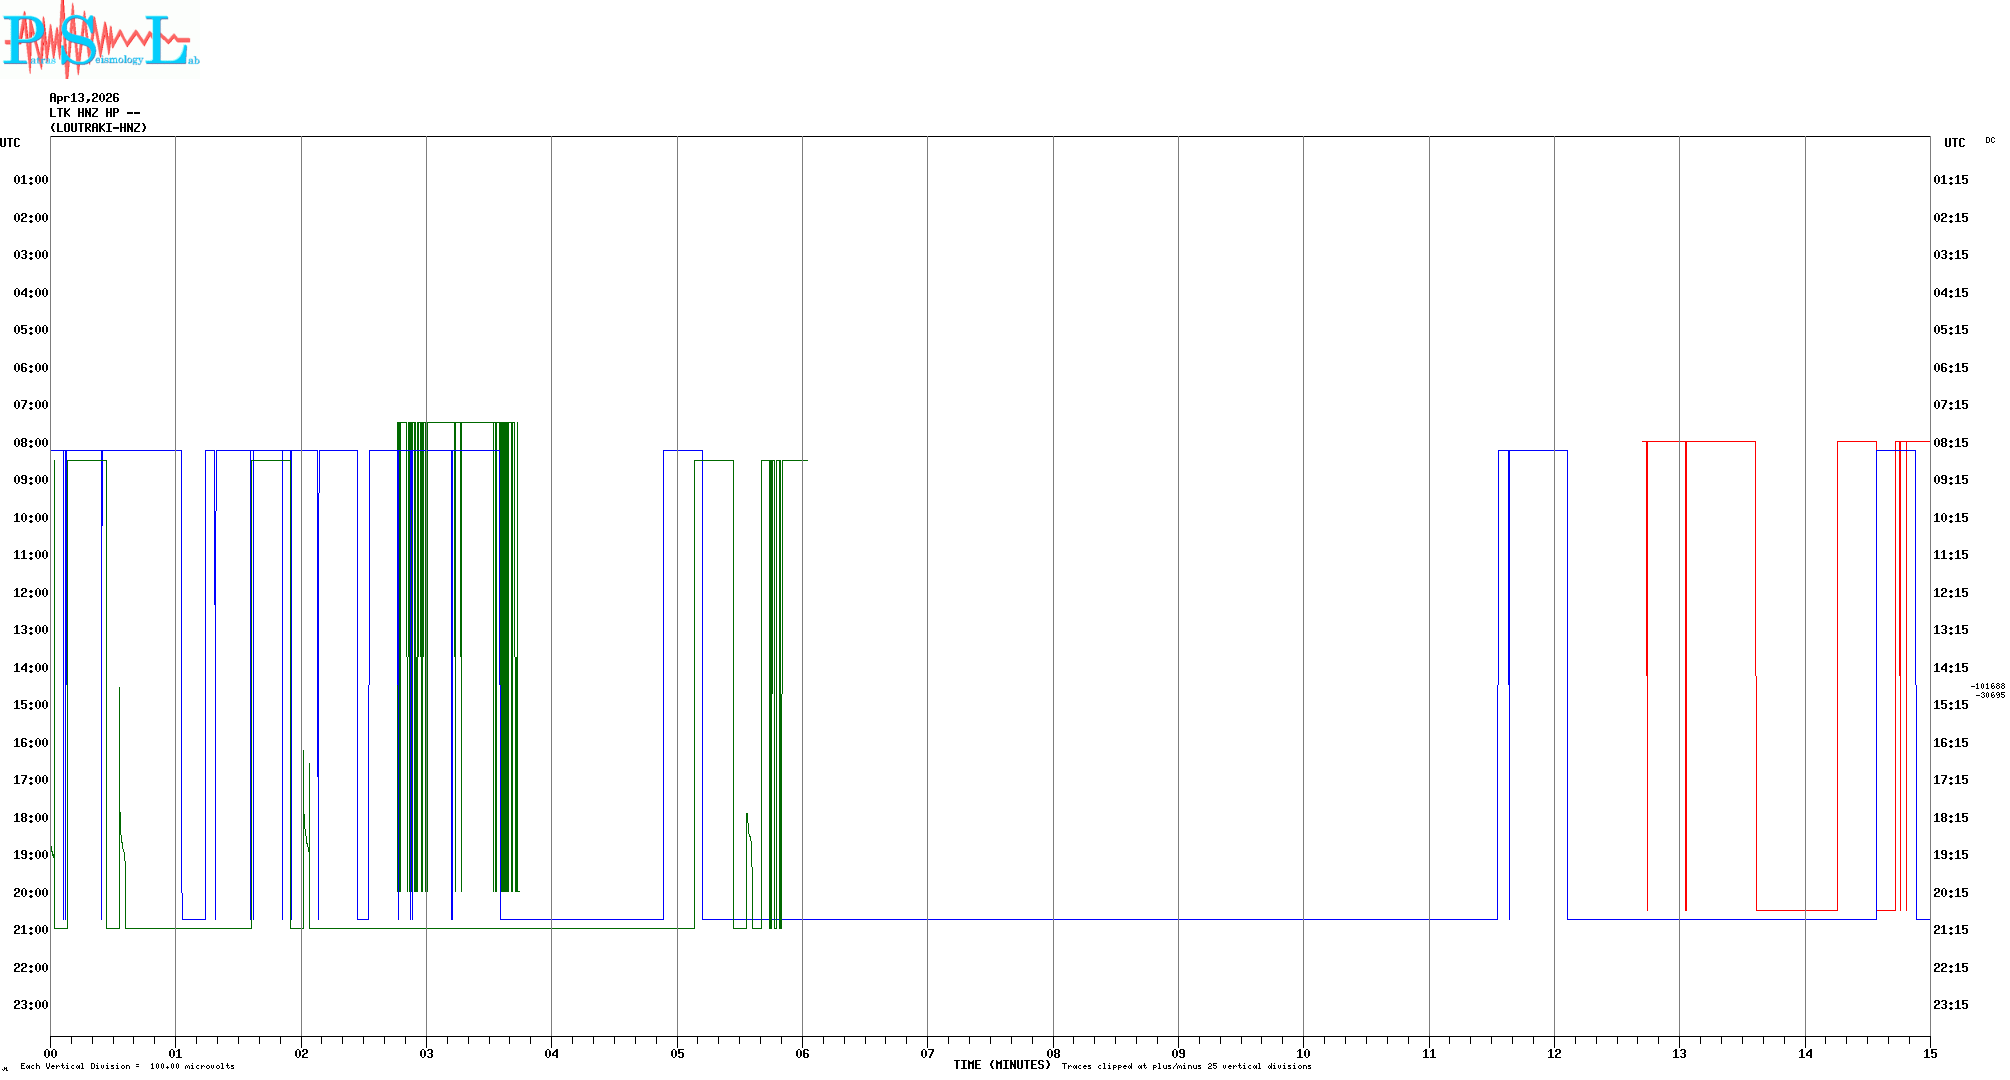The image size is (2010, 1080).
Task: Click minute 03 on the time axis
Action: (427, 1053)
